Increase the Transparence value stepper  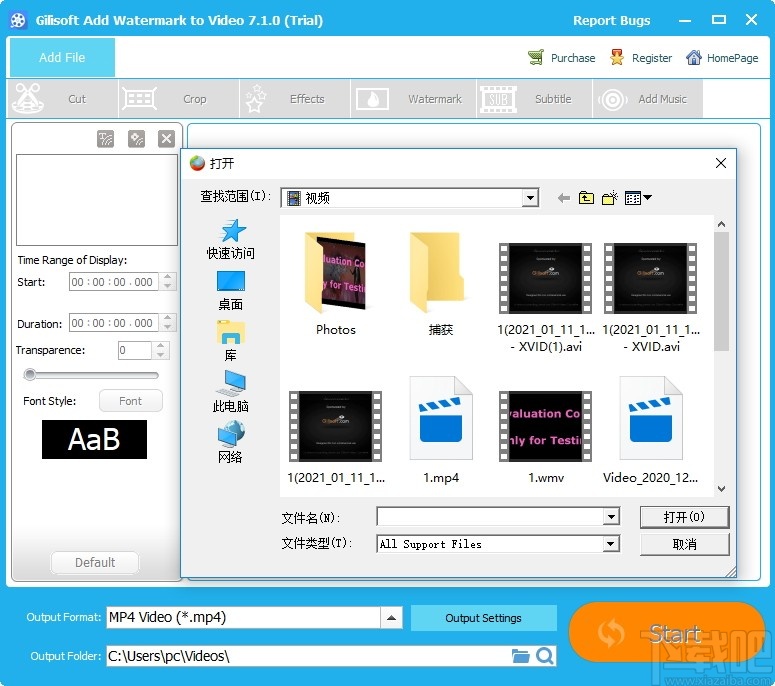pos(161,345)
